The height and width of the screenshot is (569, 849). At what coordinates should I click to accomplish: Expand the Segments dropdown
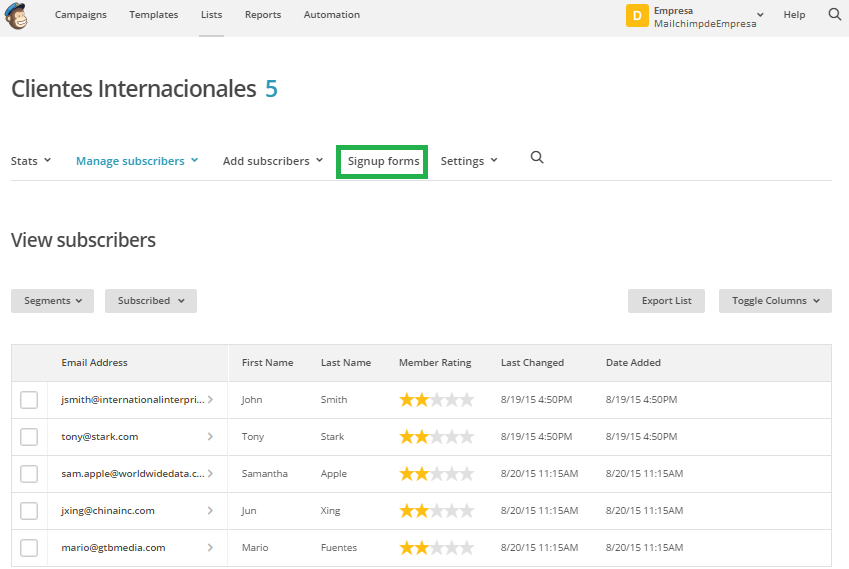(x=52, y=301)
